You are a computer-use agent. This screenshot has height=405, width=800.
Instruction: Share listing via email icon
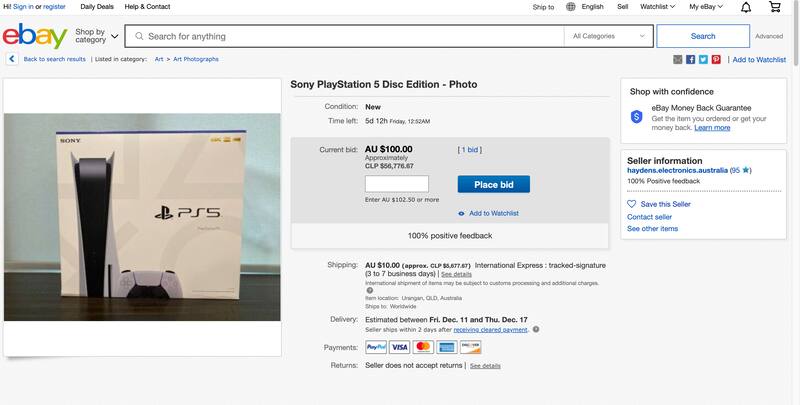pos(678,60)
